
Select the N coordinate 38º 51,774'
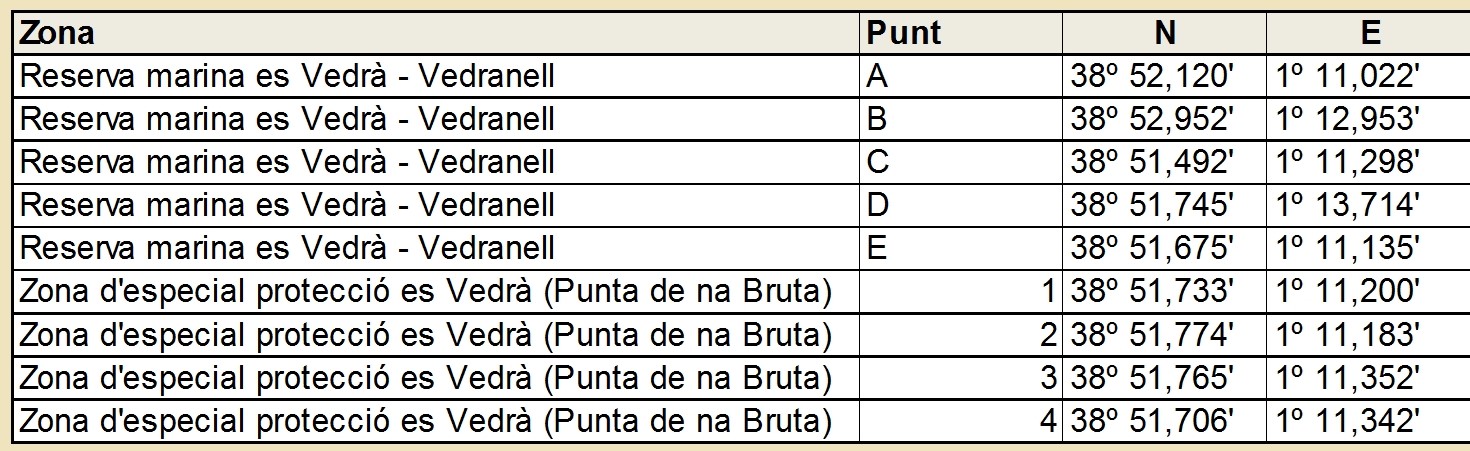tap(1153, 335)
